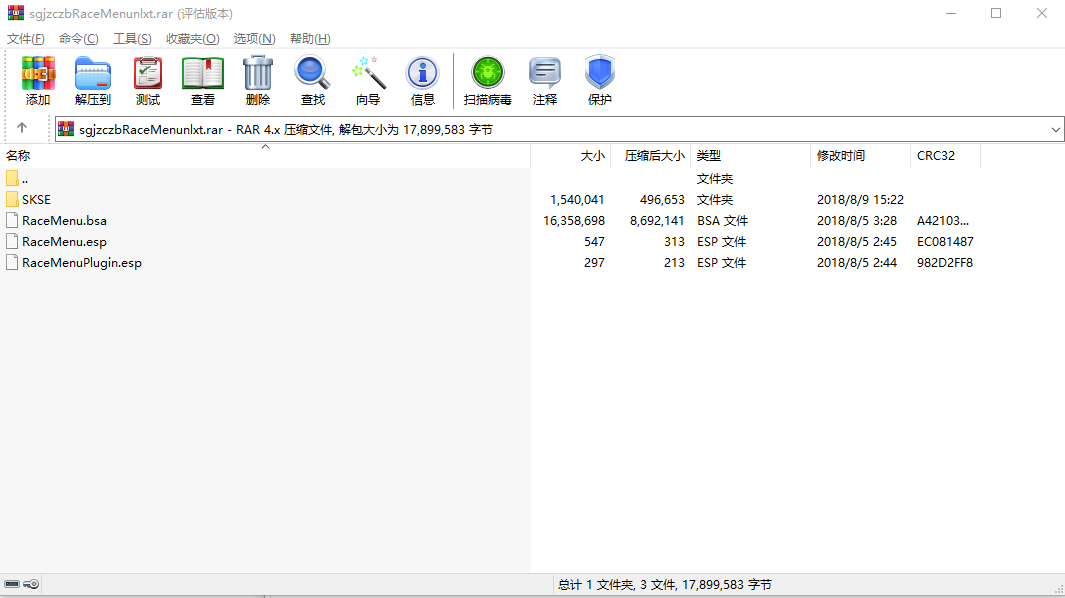Click the size value 547
This screenshot has height=598, width=1065.
pos(594,242)
